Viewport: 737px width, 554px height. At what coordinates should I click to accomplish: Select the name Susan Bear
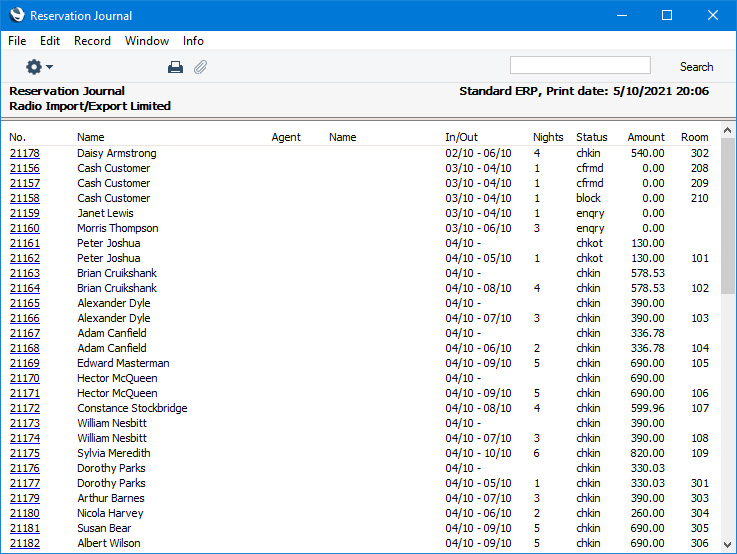click(104, 528)
